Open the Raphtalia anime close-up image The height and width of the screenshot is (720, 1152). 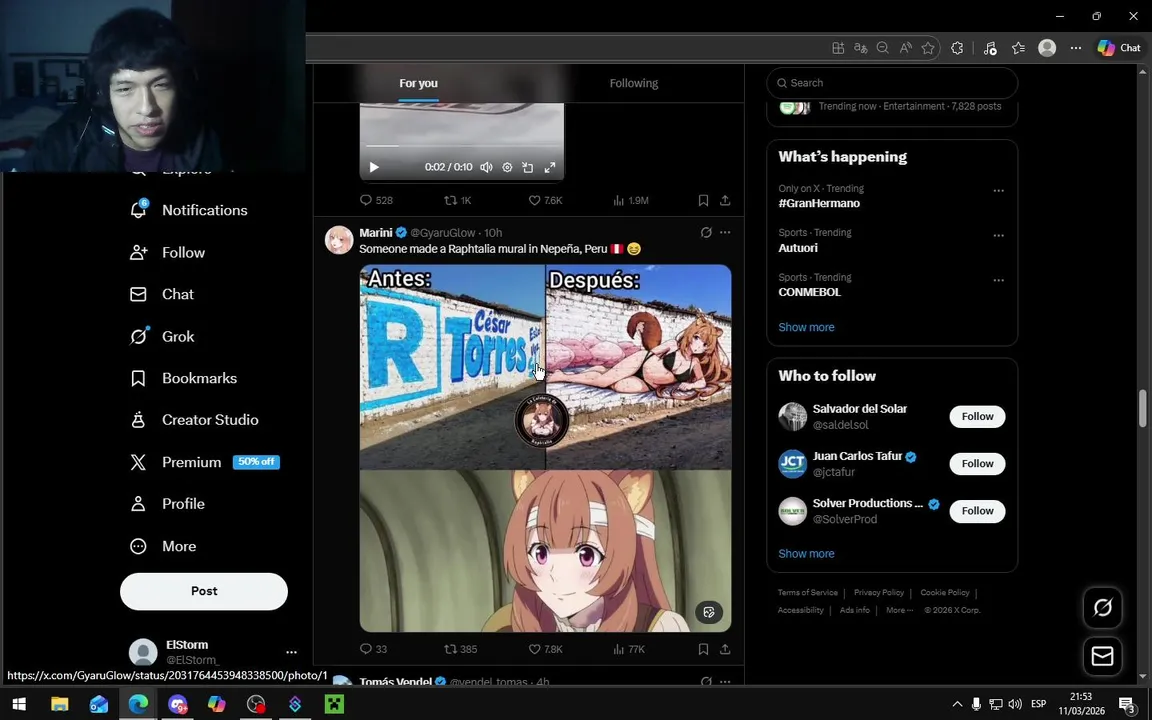[545, 551]
